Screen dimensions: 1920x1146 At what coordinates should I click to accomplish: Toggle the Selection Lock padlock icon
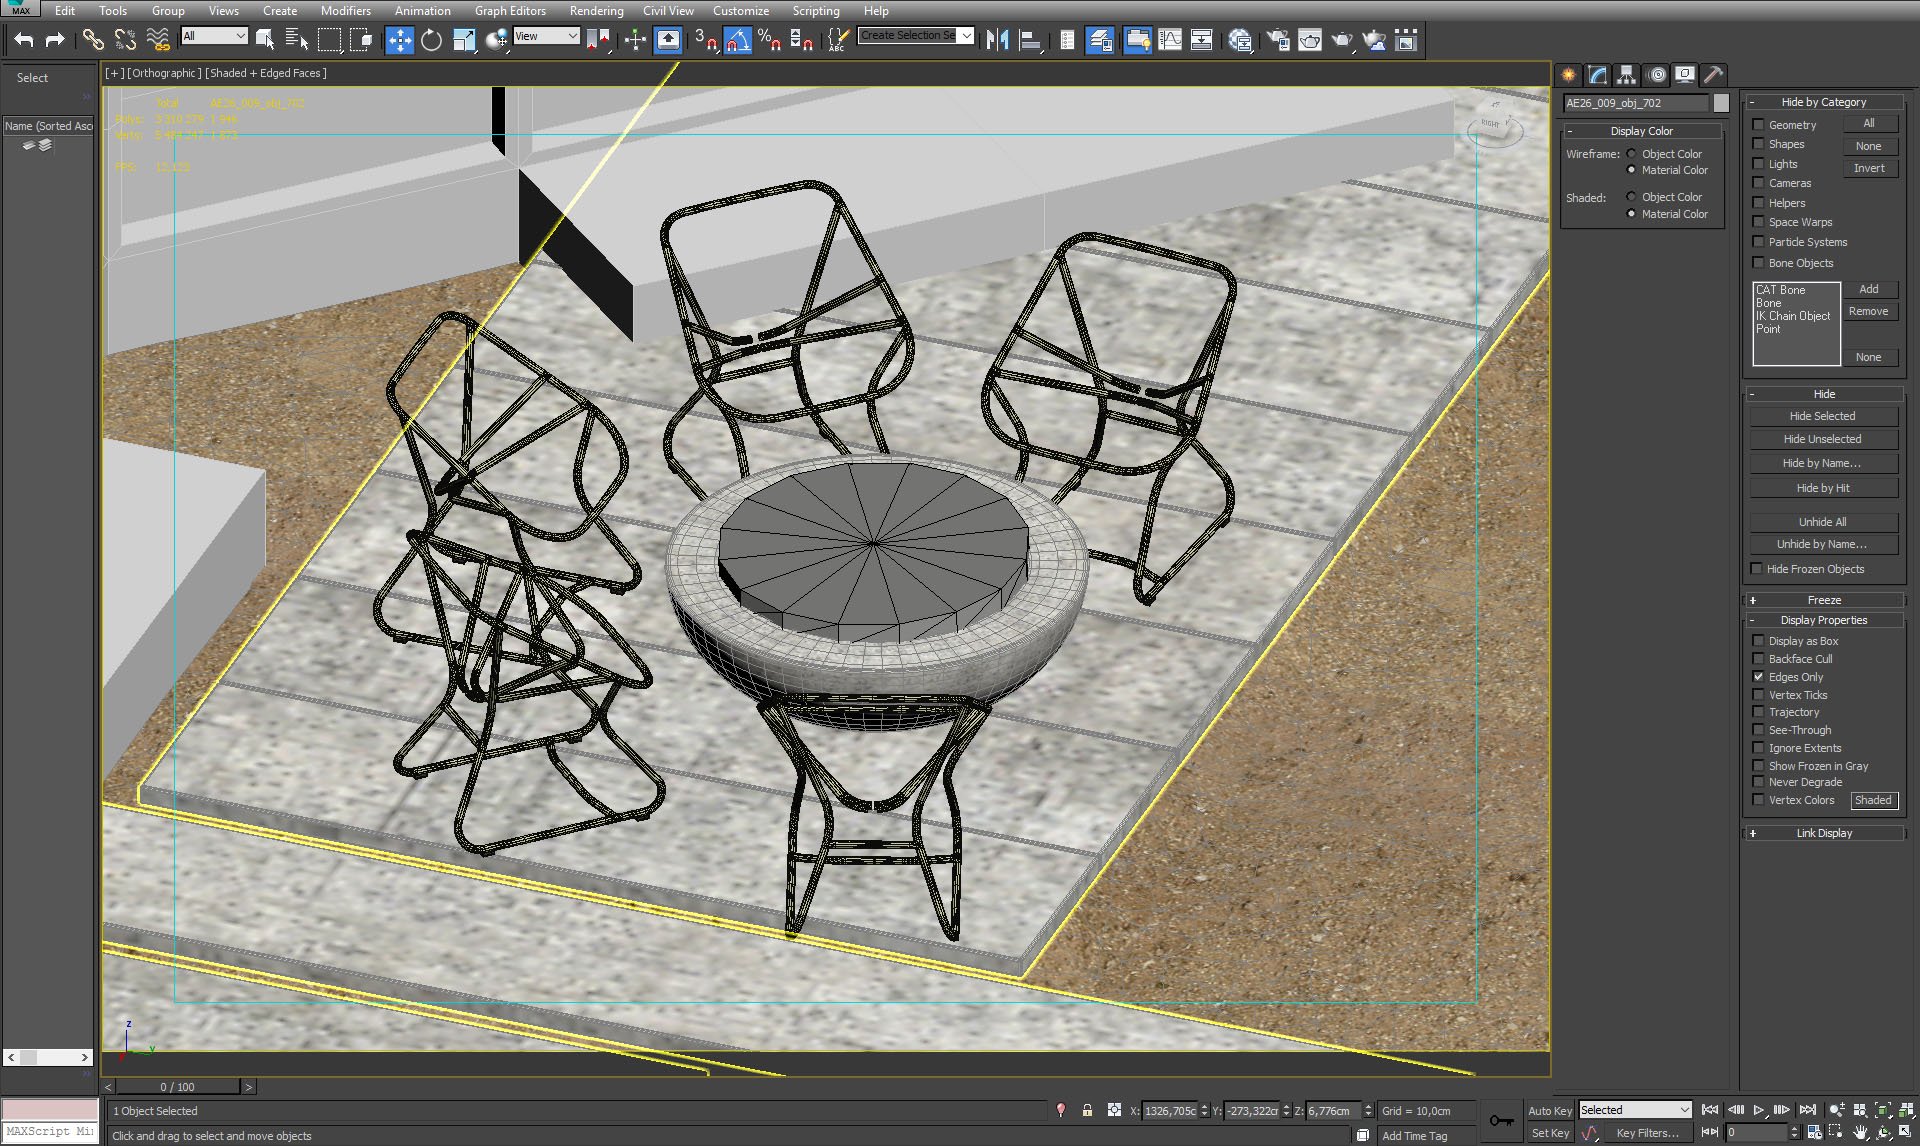tap(1087, 1110)
